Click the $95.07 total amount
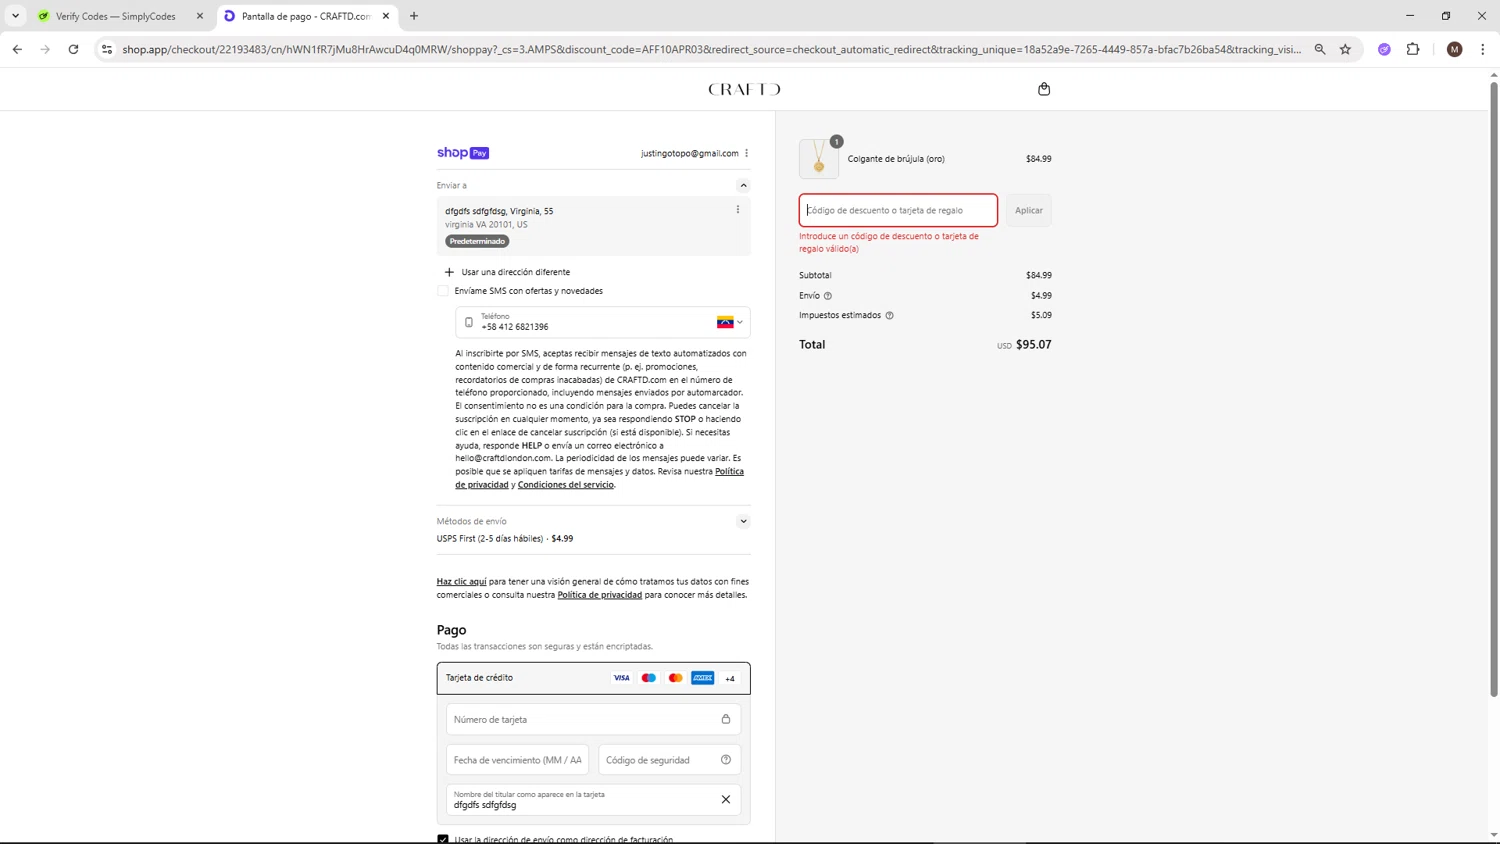 [x=1033, y=344]
